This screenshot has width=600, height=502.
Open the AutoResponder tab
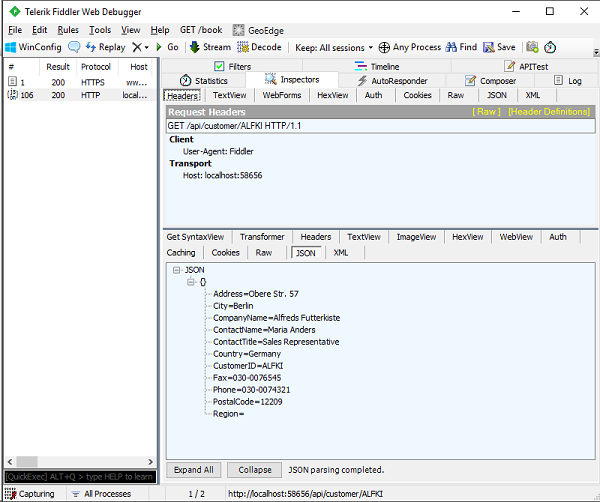click(x=393, y=81)
